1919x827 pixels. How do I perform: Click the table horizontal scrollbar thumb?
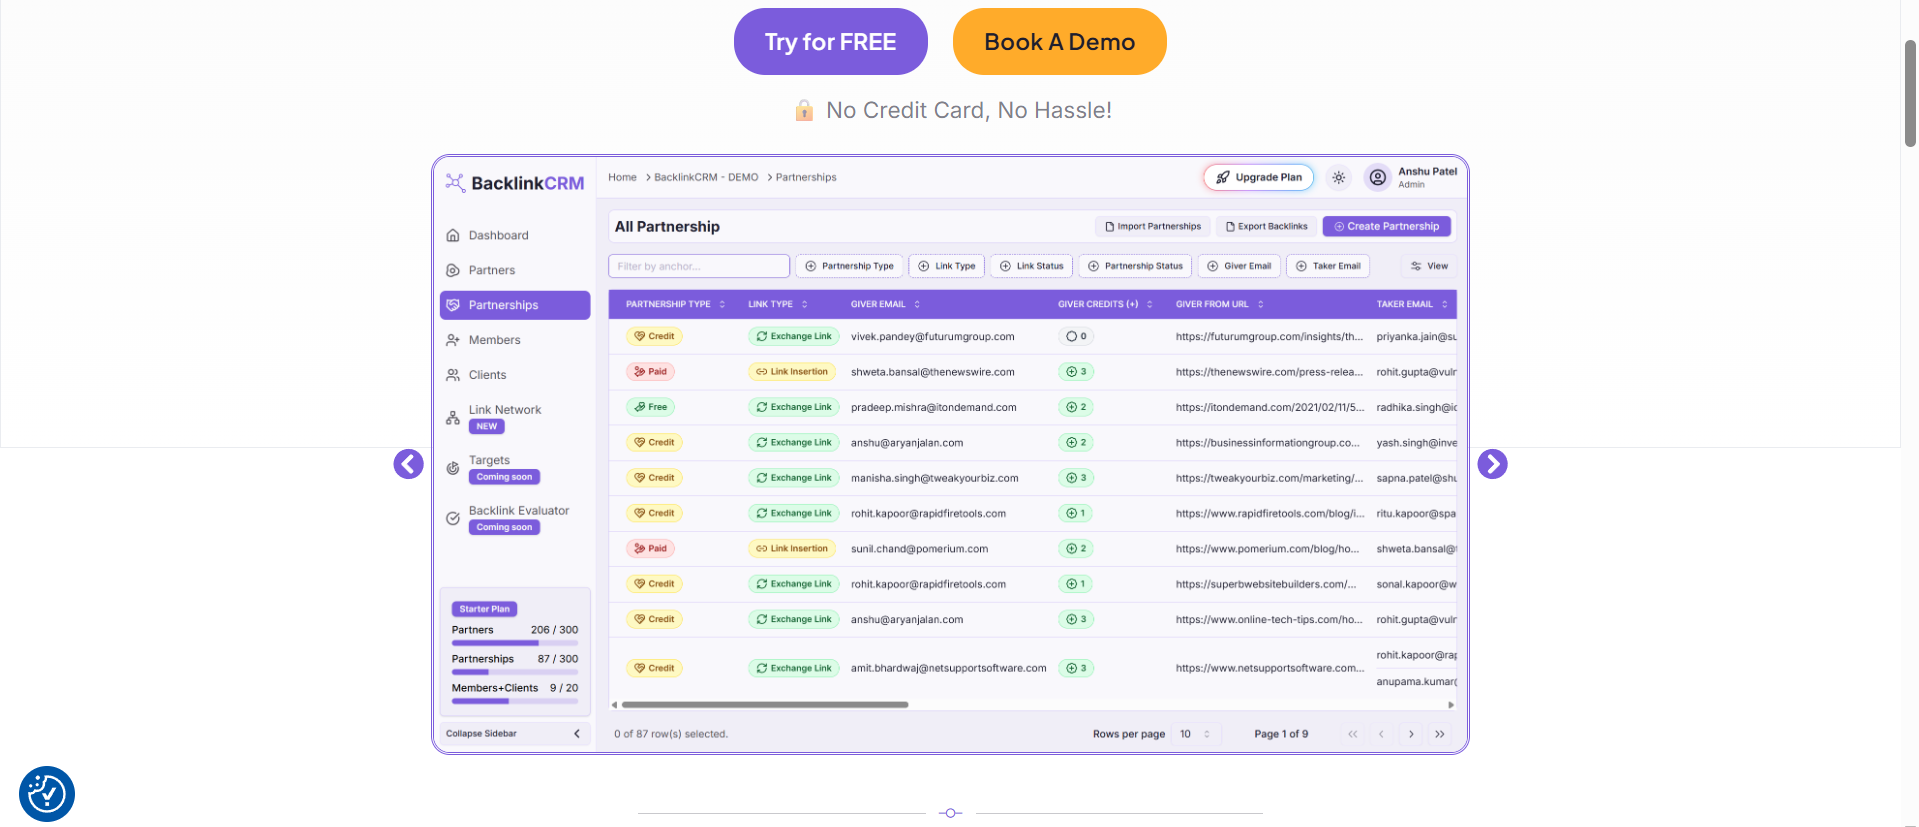(x=765, y=705)
